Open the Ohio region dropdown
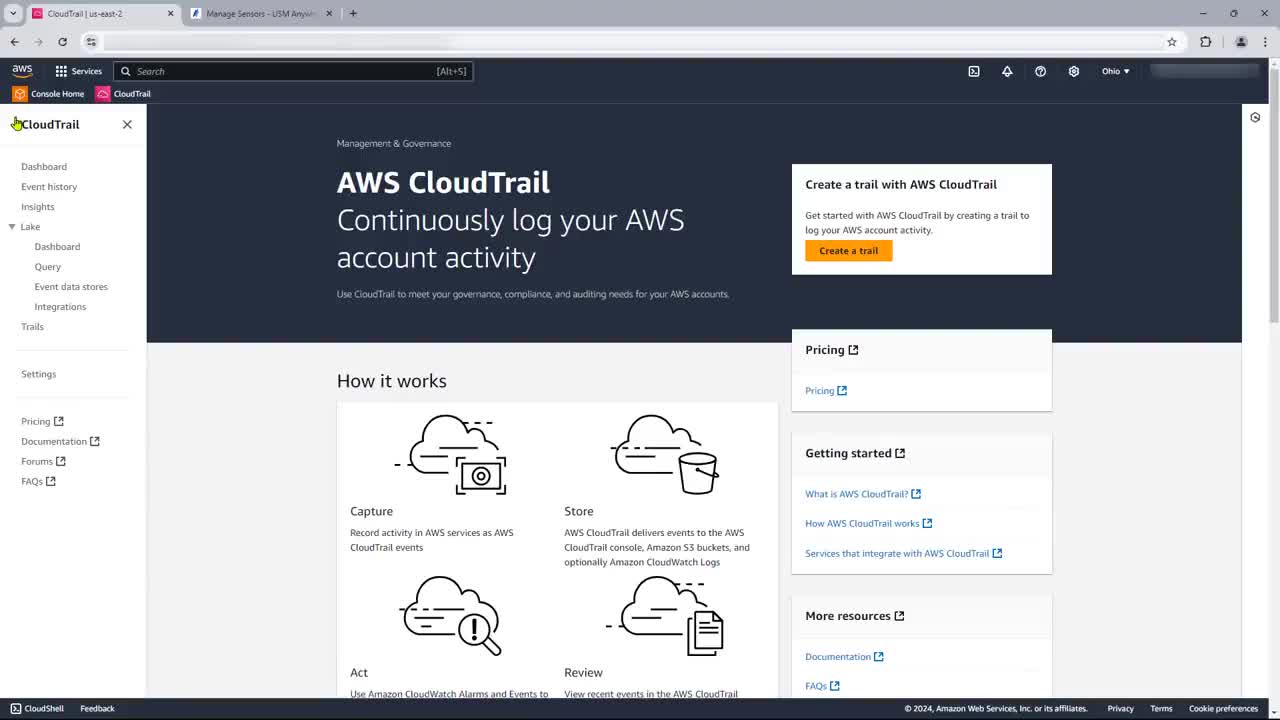The image size is (1280, 720). click(1115, 71)
